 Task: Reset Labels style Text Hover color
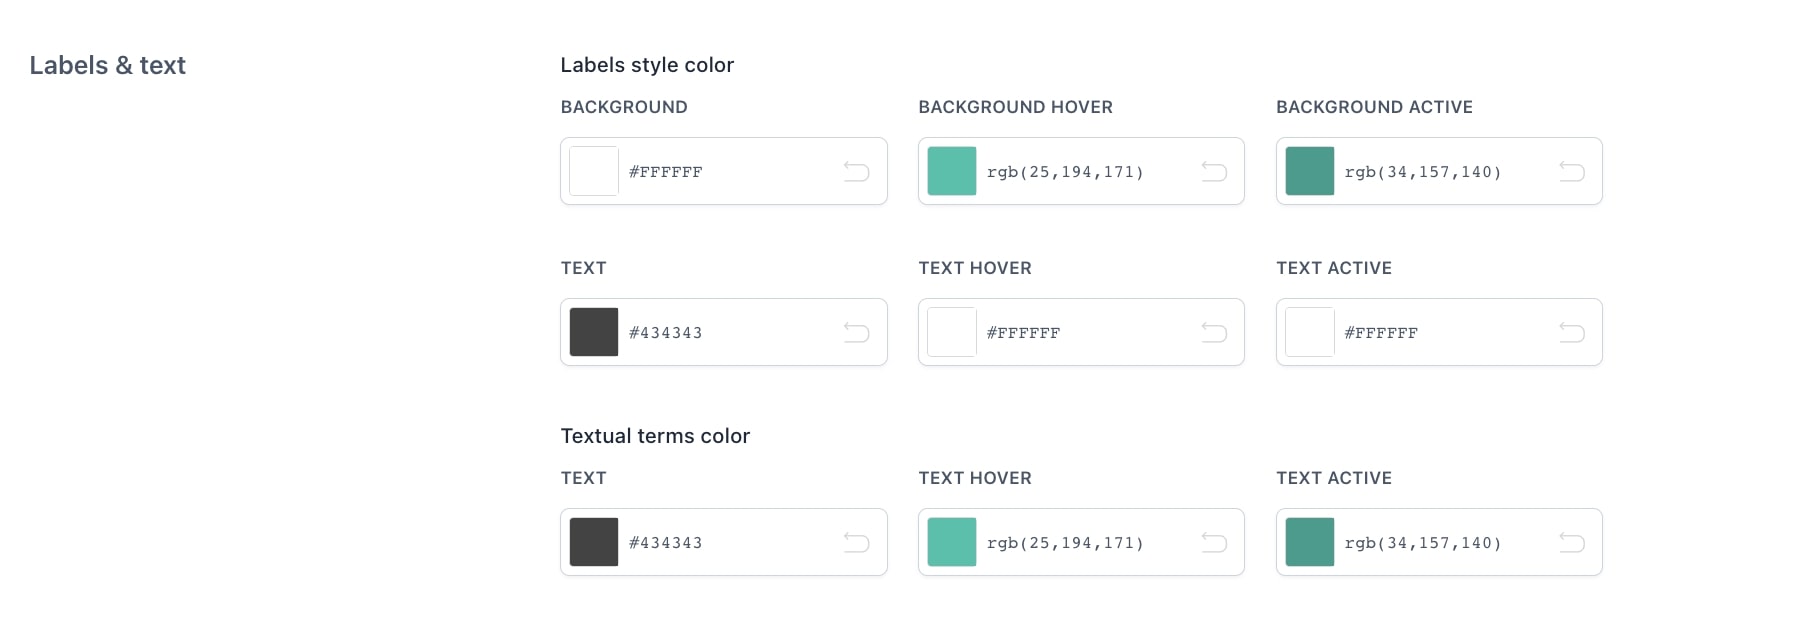click(x=1214, y=333)
